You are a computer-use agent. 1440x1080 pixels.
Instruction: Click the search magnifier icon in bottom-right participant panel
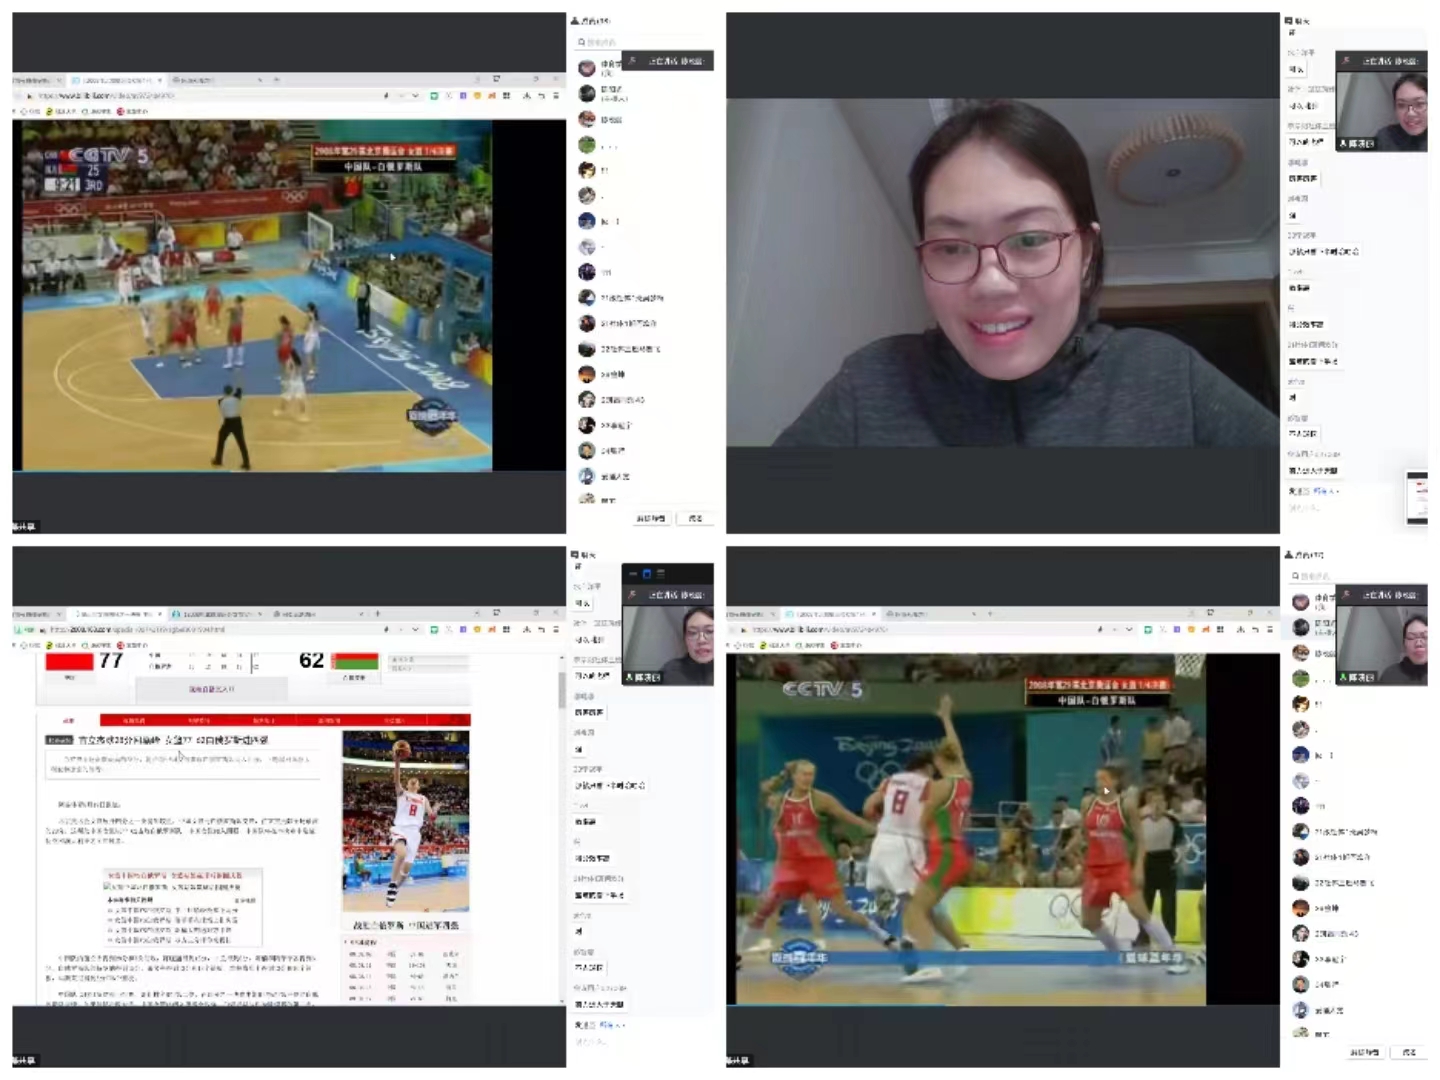click(1296, 576)
